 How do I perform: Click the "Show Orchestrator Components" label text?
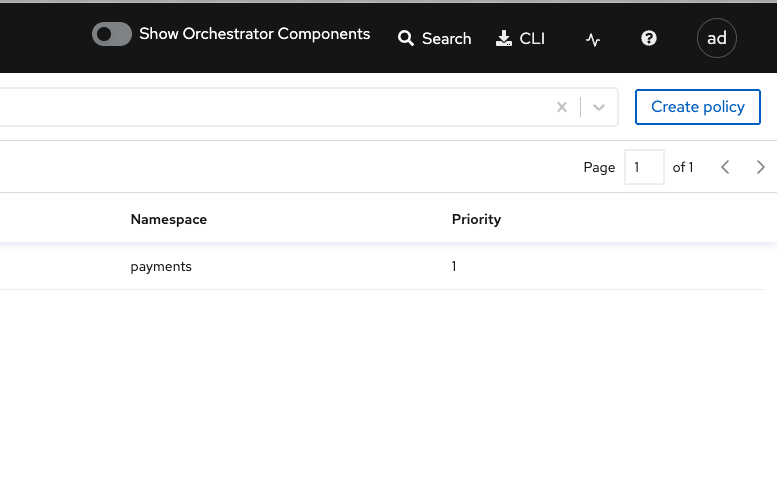tap(254, 34)
